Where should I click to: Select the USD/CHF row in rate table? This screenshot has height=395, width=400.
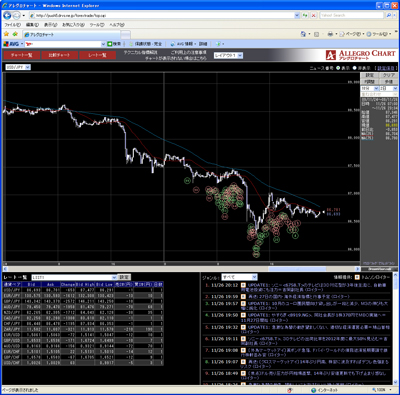[83, 363]
